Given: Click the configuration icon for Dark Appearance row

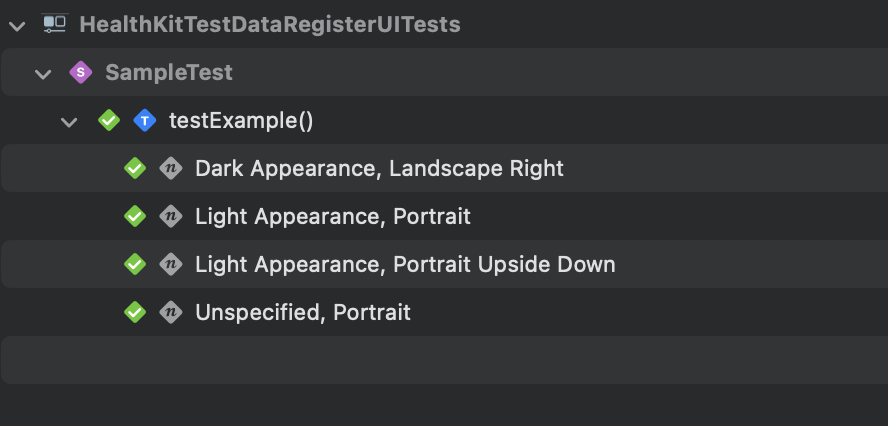Looking at the screenshot, I should (x=170, y=168).
